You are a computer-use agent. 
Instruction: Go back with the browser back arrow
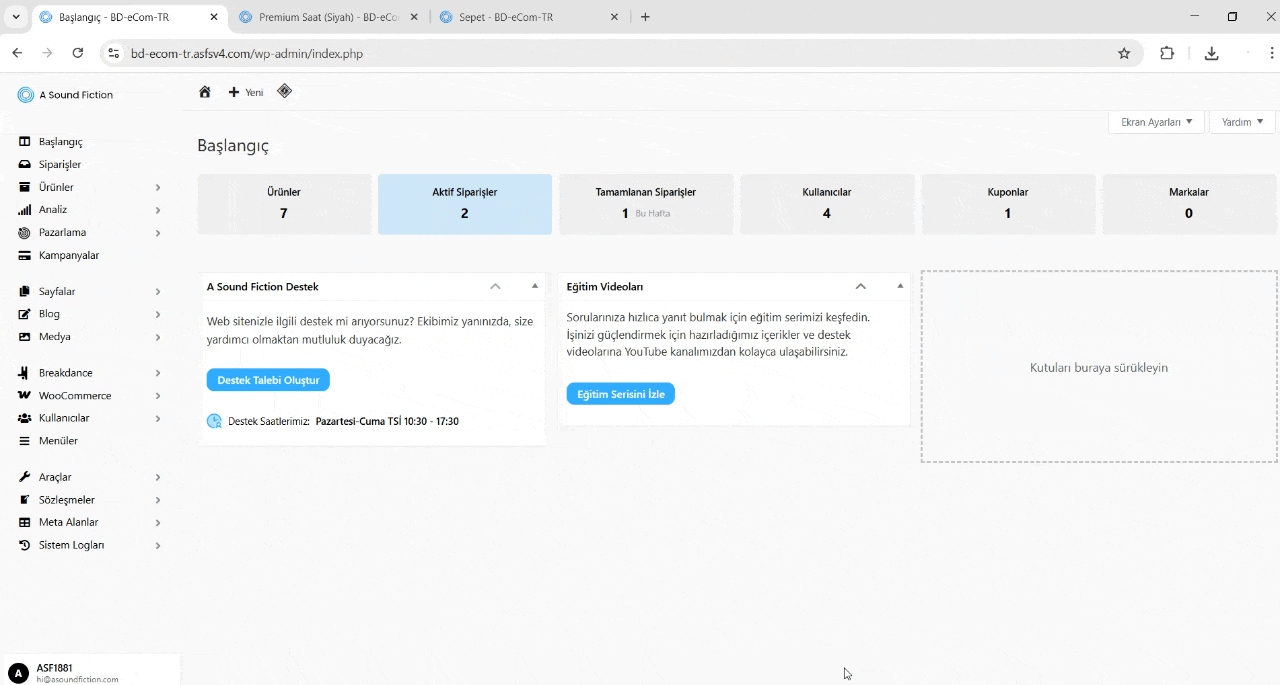click(17, 53)
